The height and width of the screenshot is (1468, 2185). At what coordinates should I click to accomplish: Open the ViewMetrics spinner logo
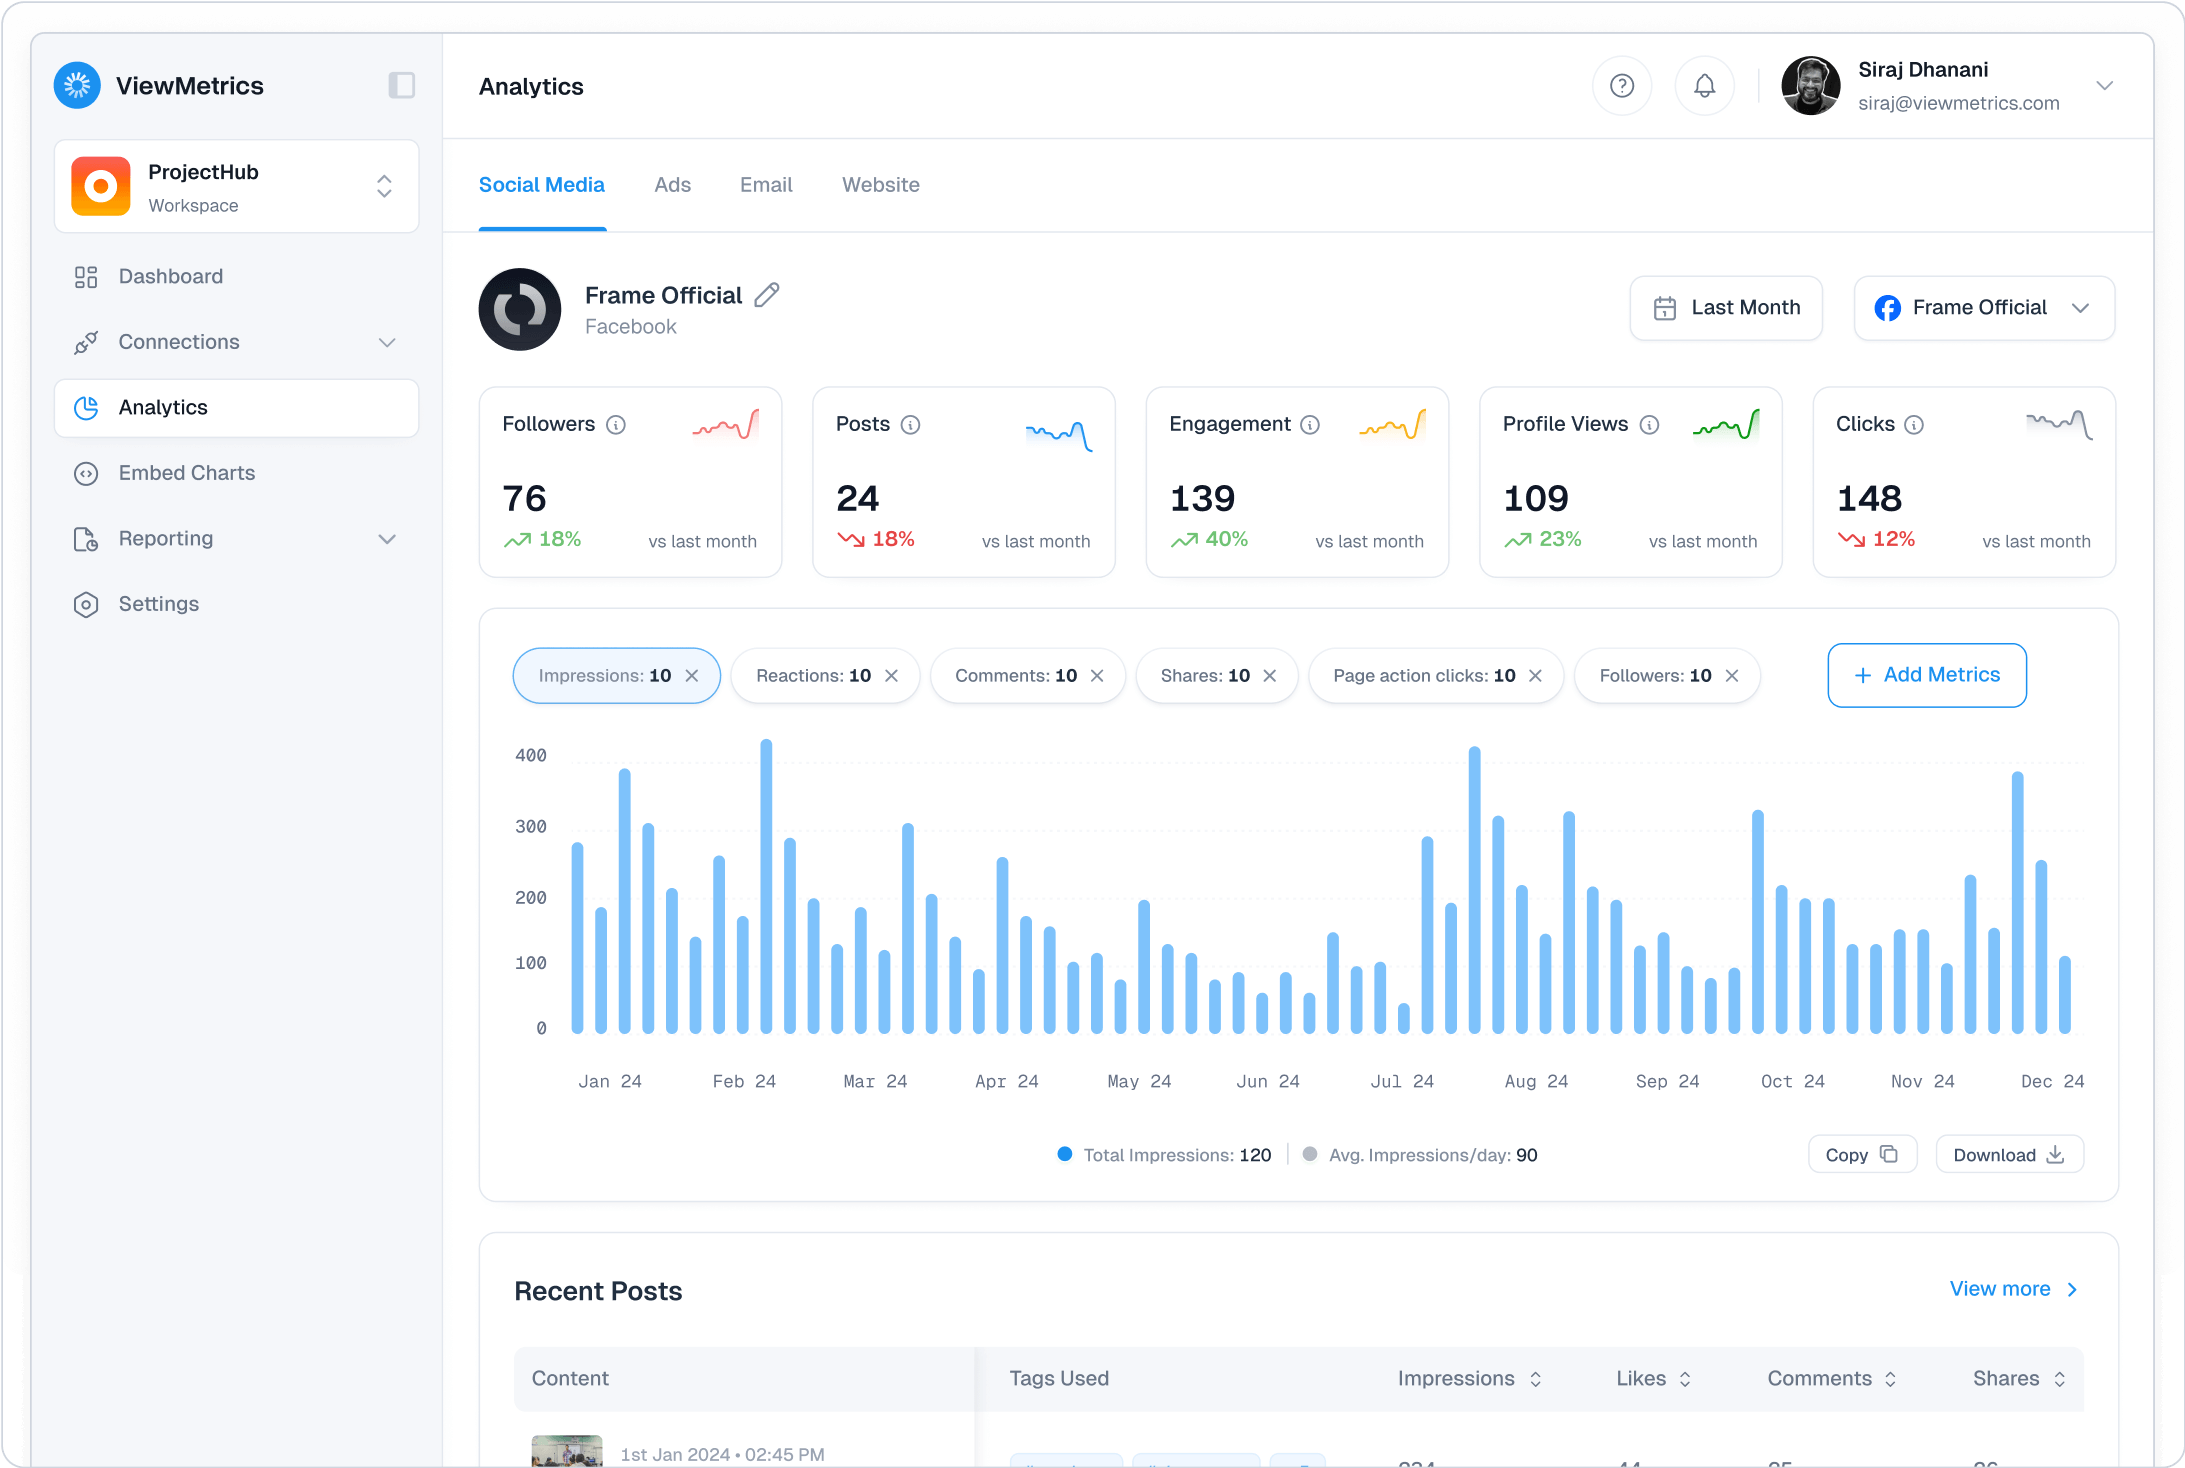tap(77, 85)
